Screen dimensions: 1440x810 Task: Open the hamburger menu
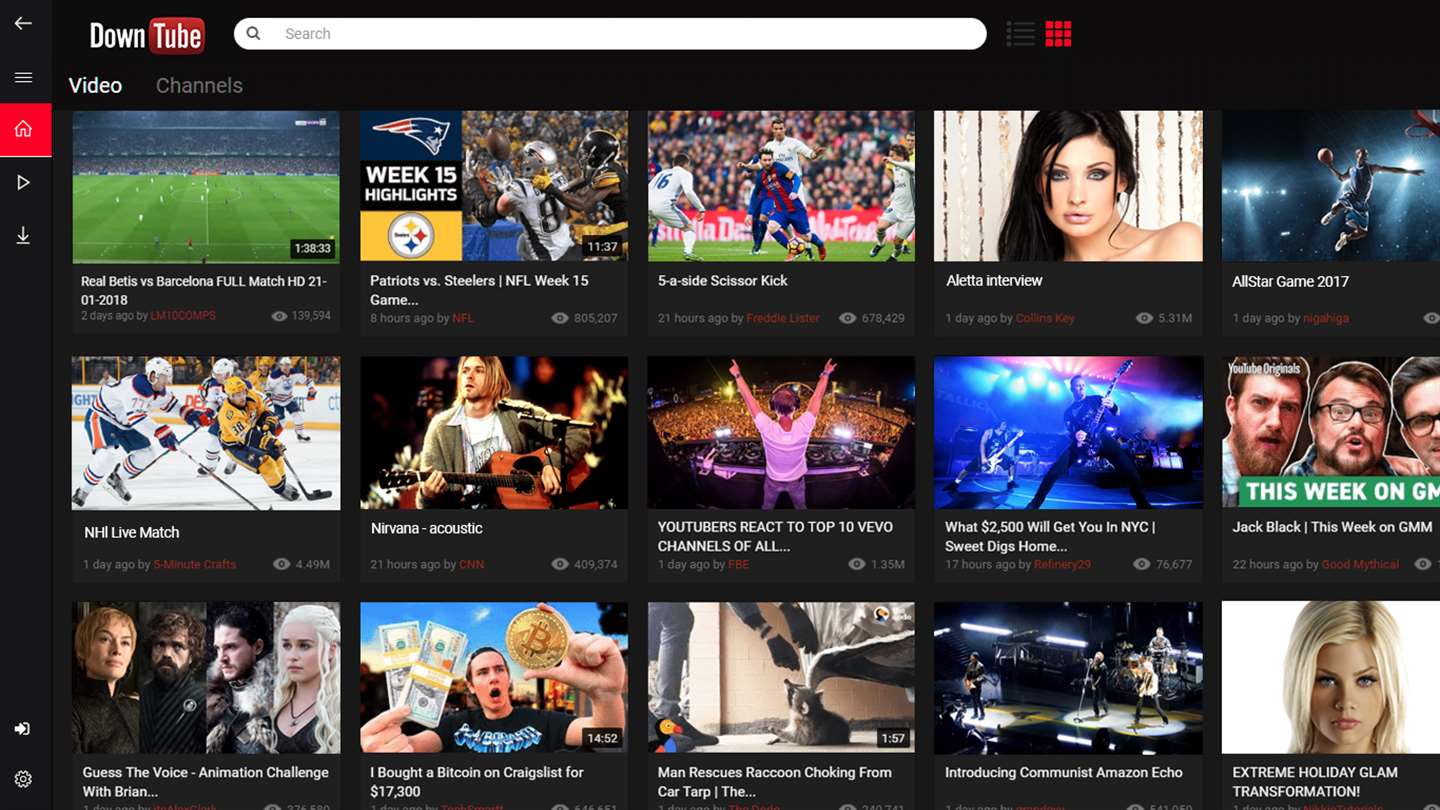tap(23, 78)
